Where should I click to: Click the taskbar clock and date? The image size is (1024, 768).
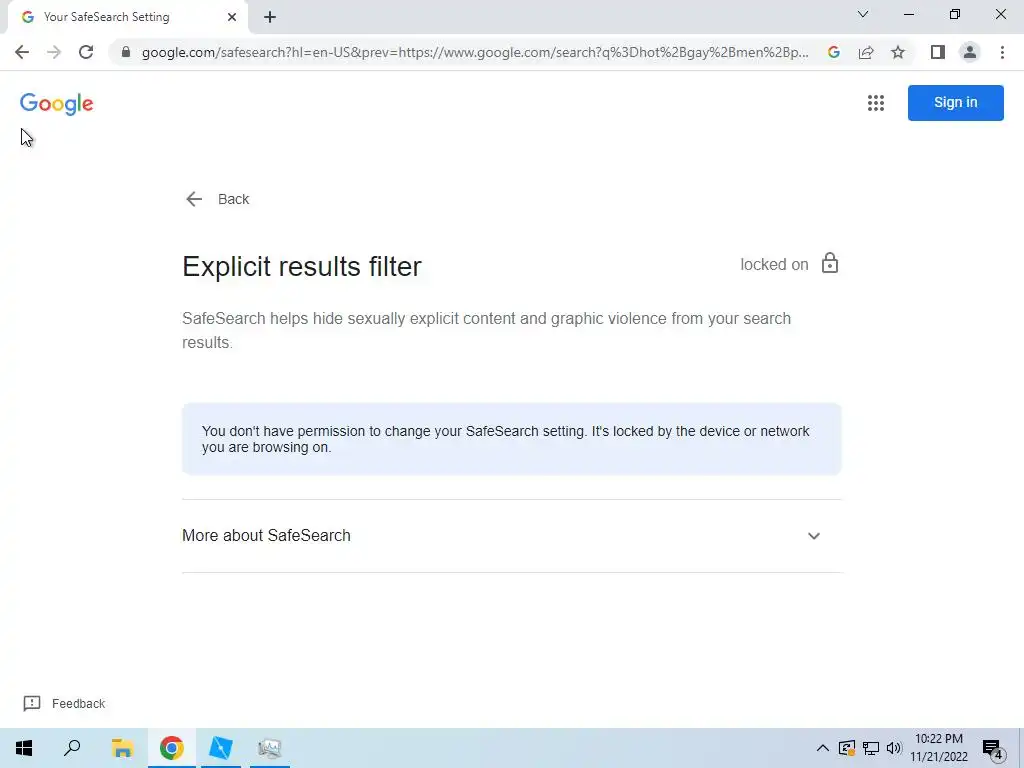point(939,748)
